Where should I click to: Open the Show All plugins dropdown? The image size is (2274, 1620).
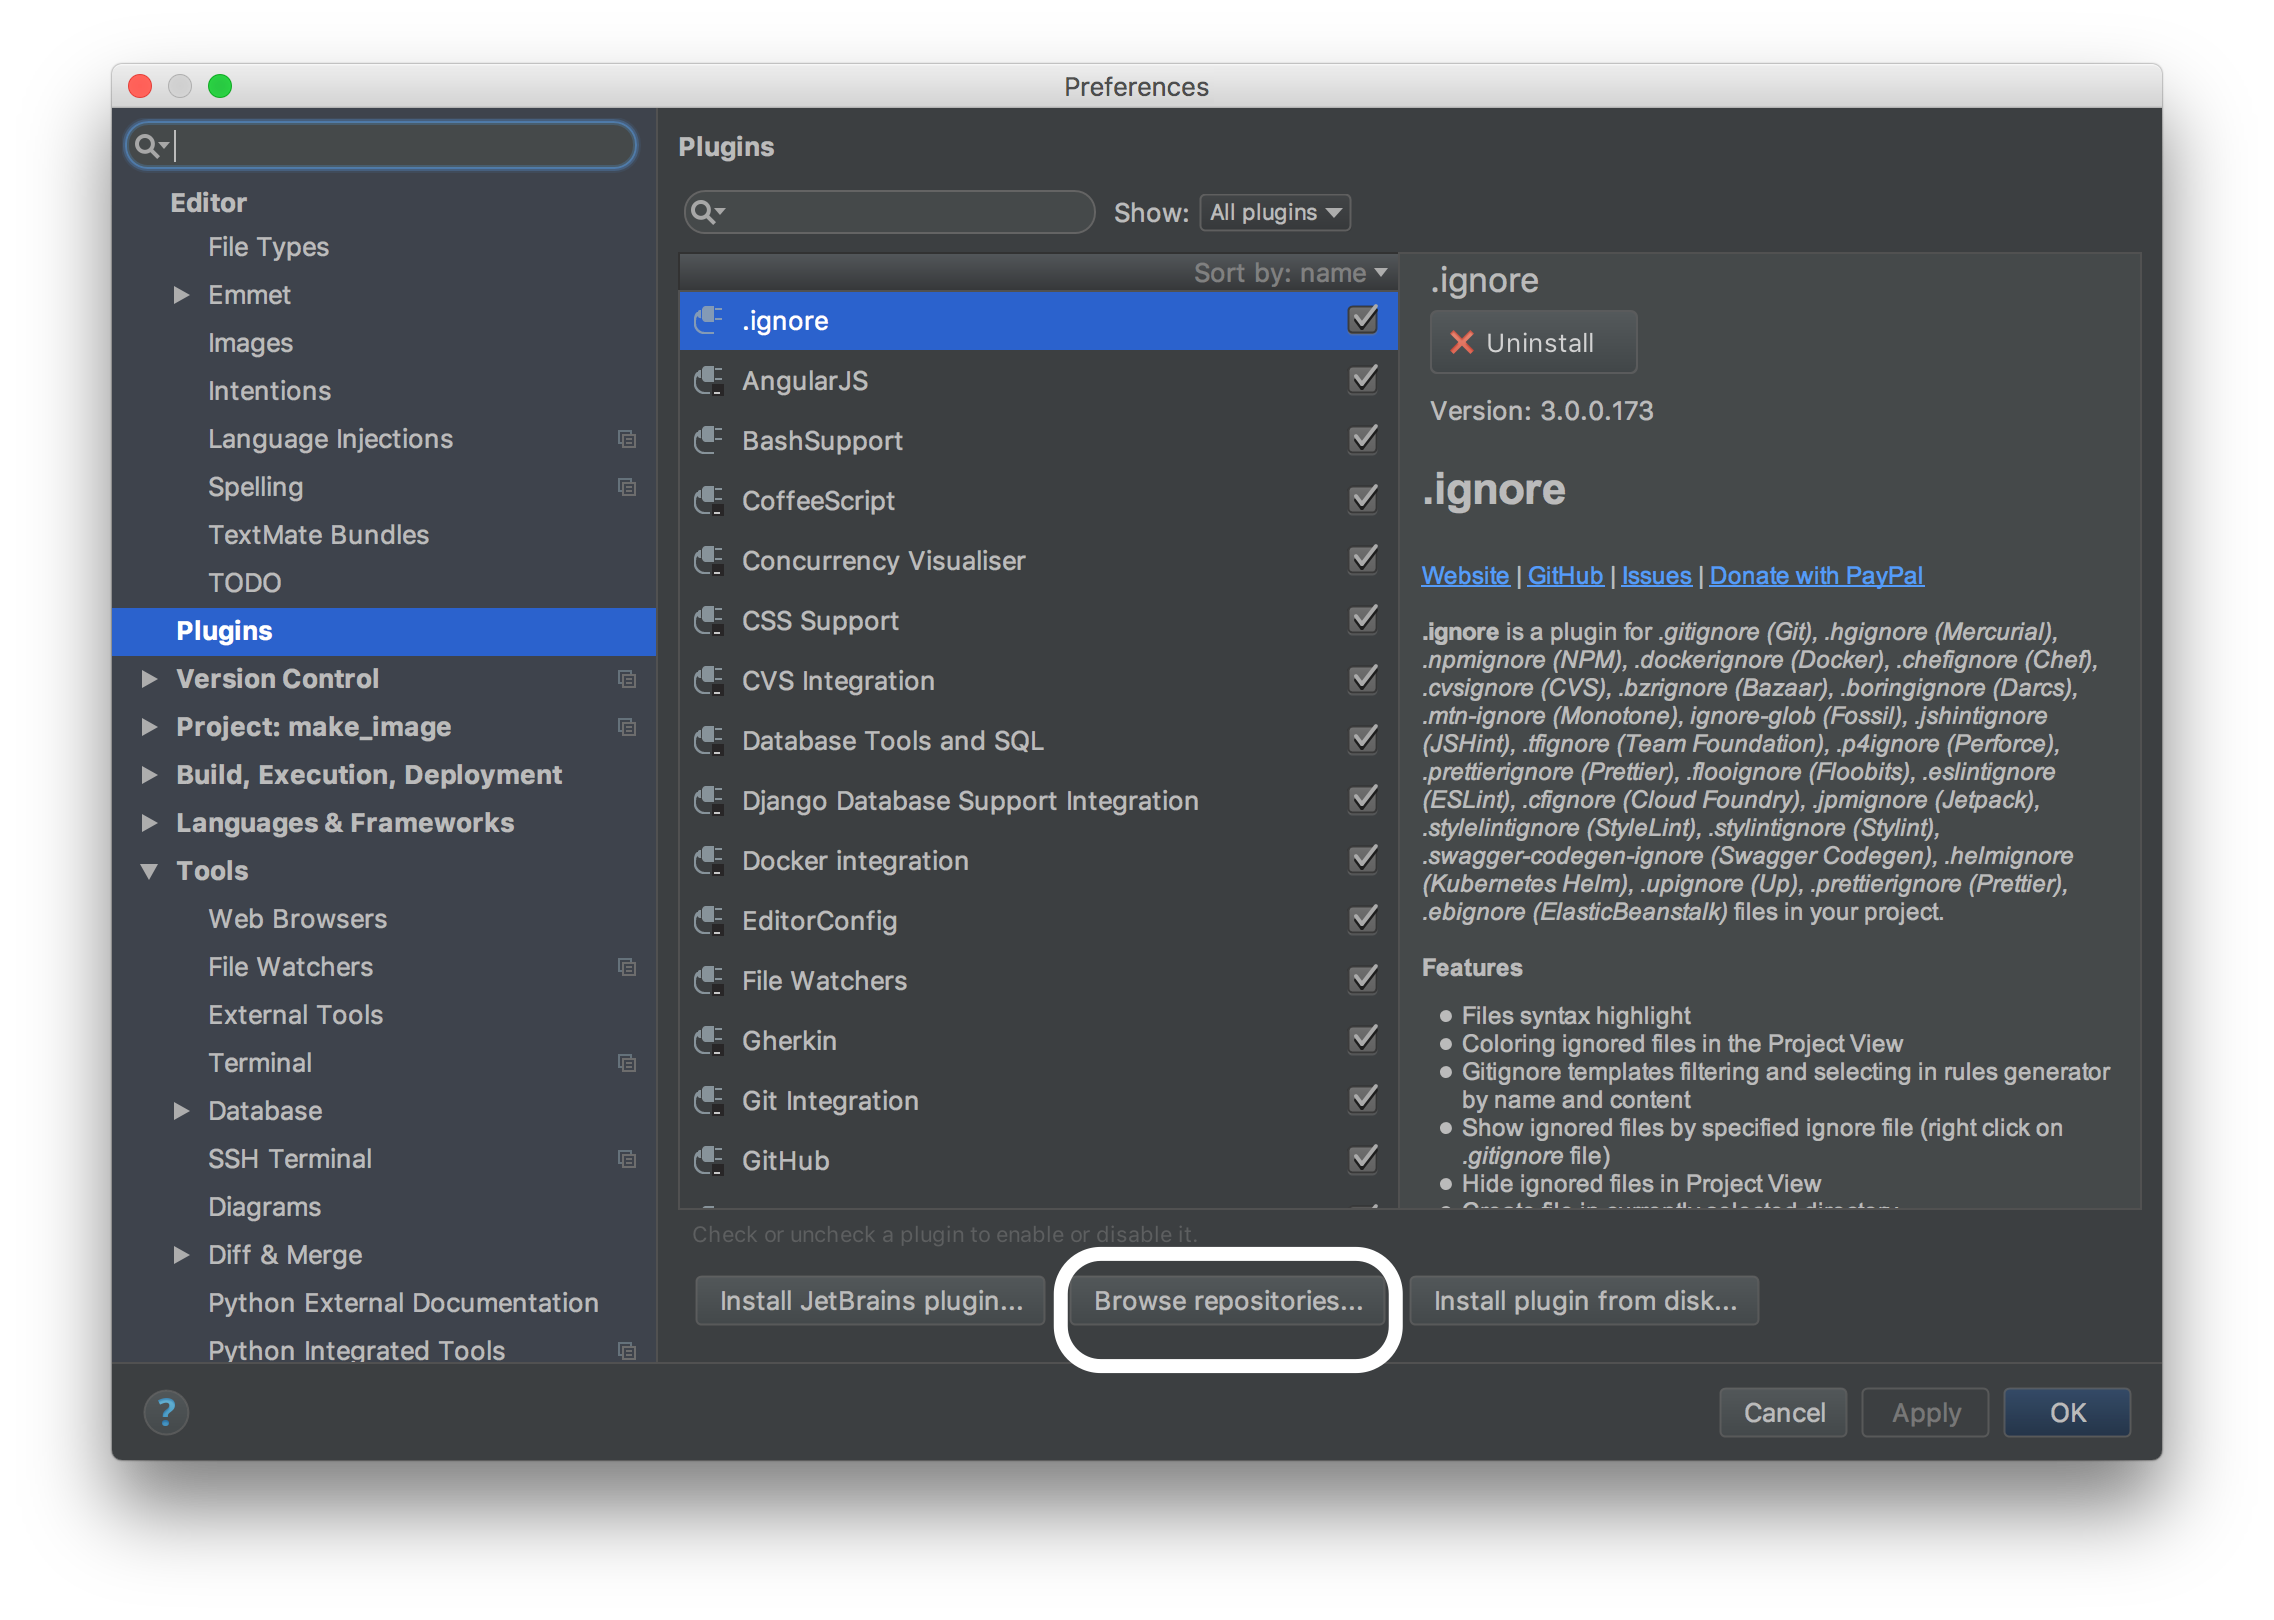point(1274,212)
